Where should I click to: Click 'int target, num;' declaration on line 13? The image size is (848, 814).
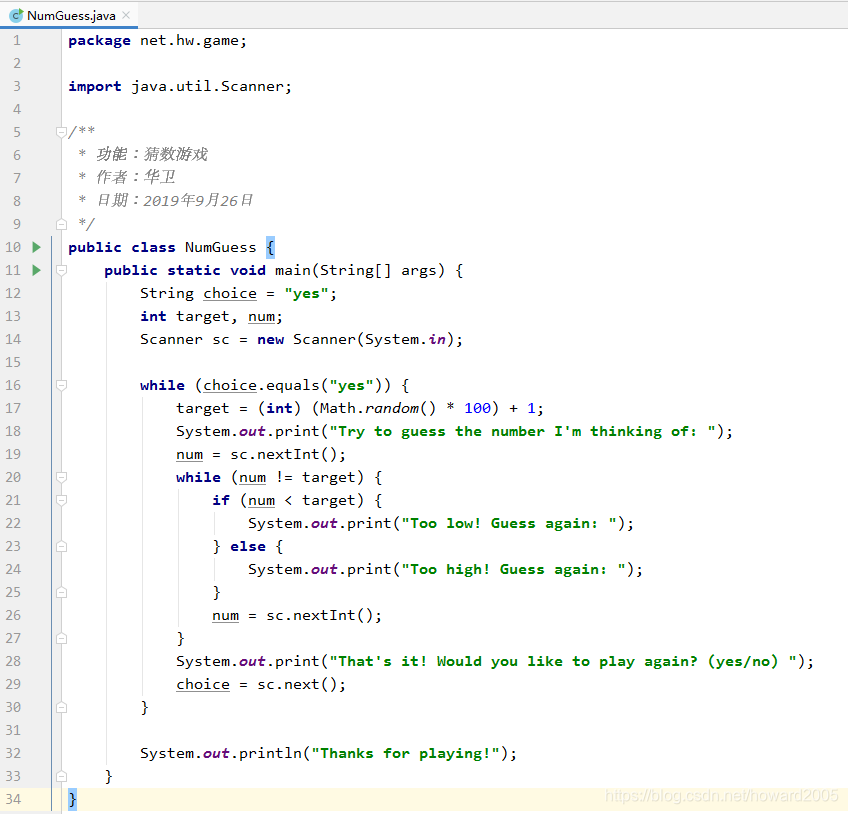211,316
